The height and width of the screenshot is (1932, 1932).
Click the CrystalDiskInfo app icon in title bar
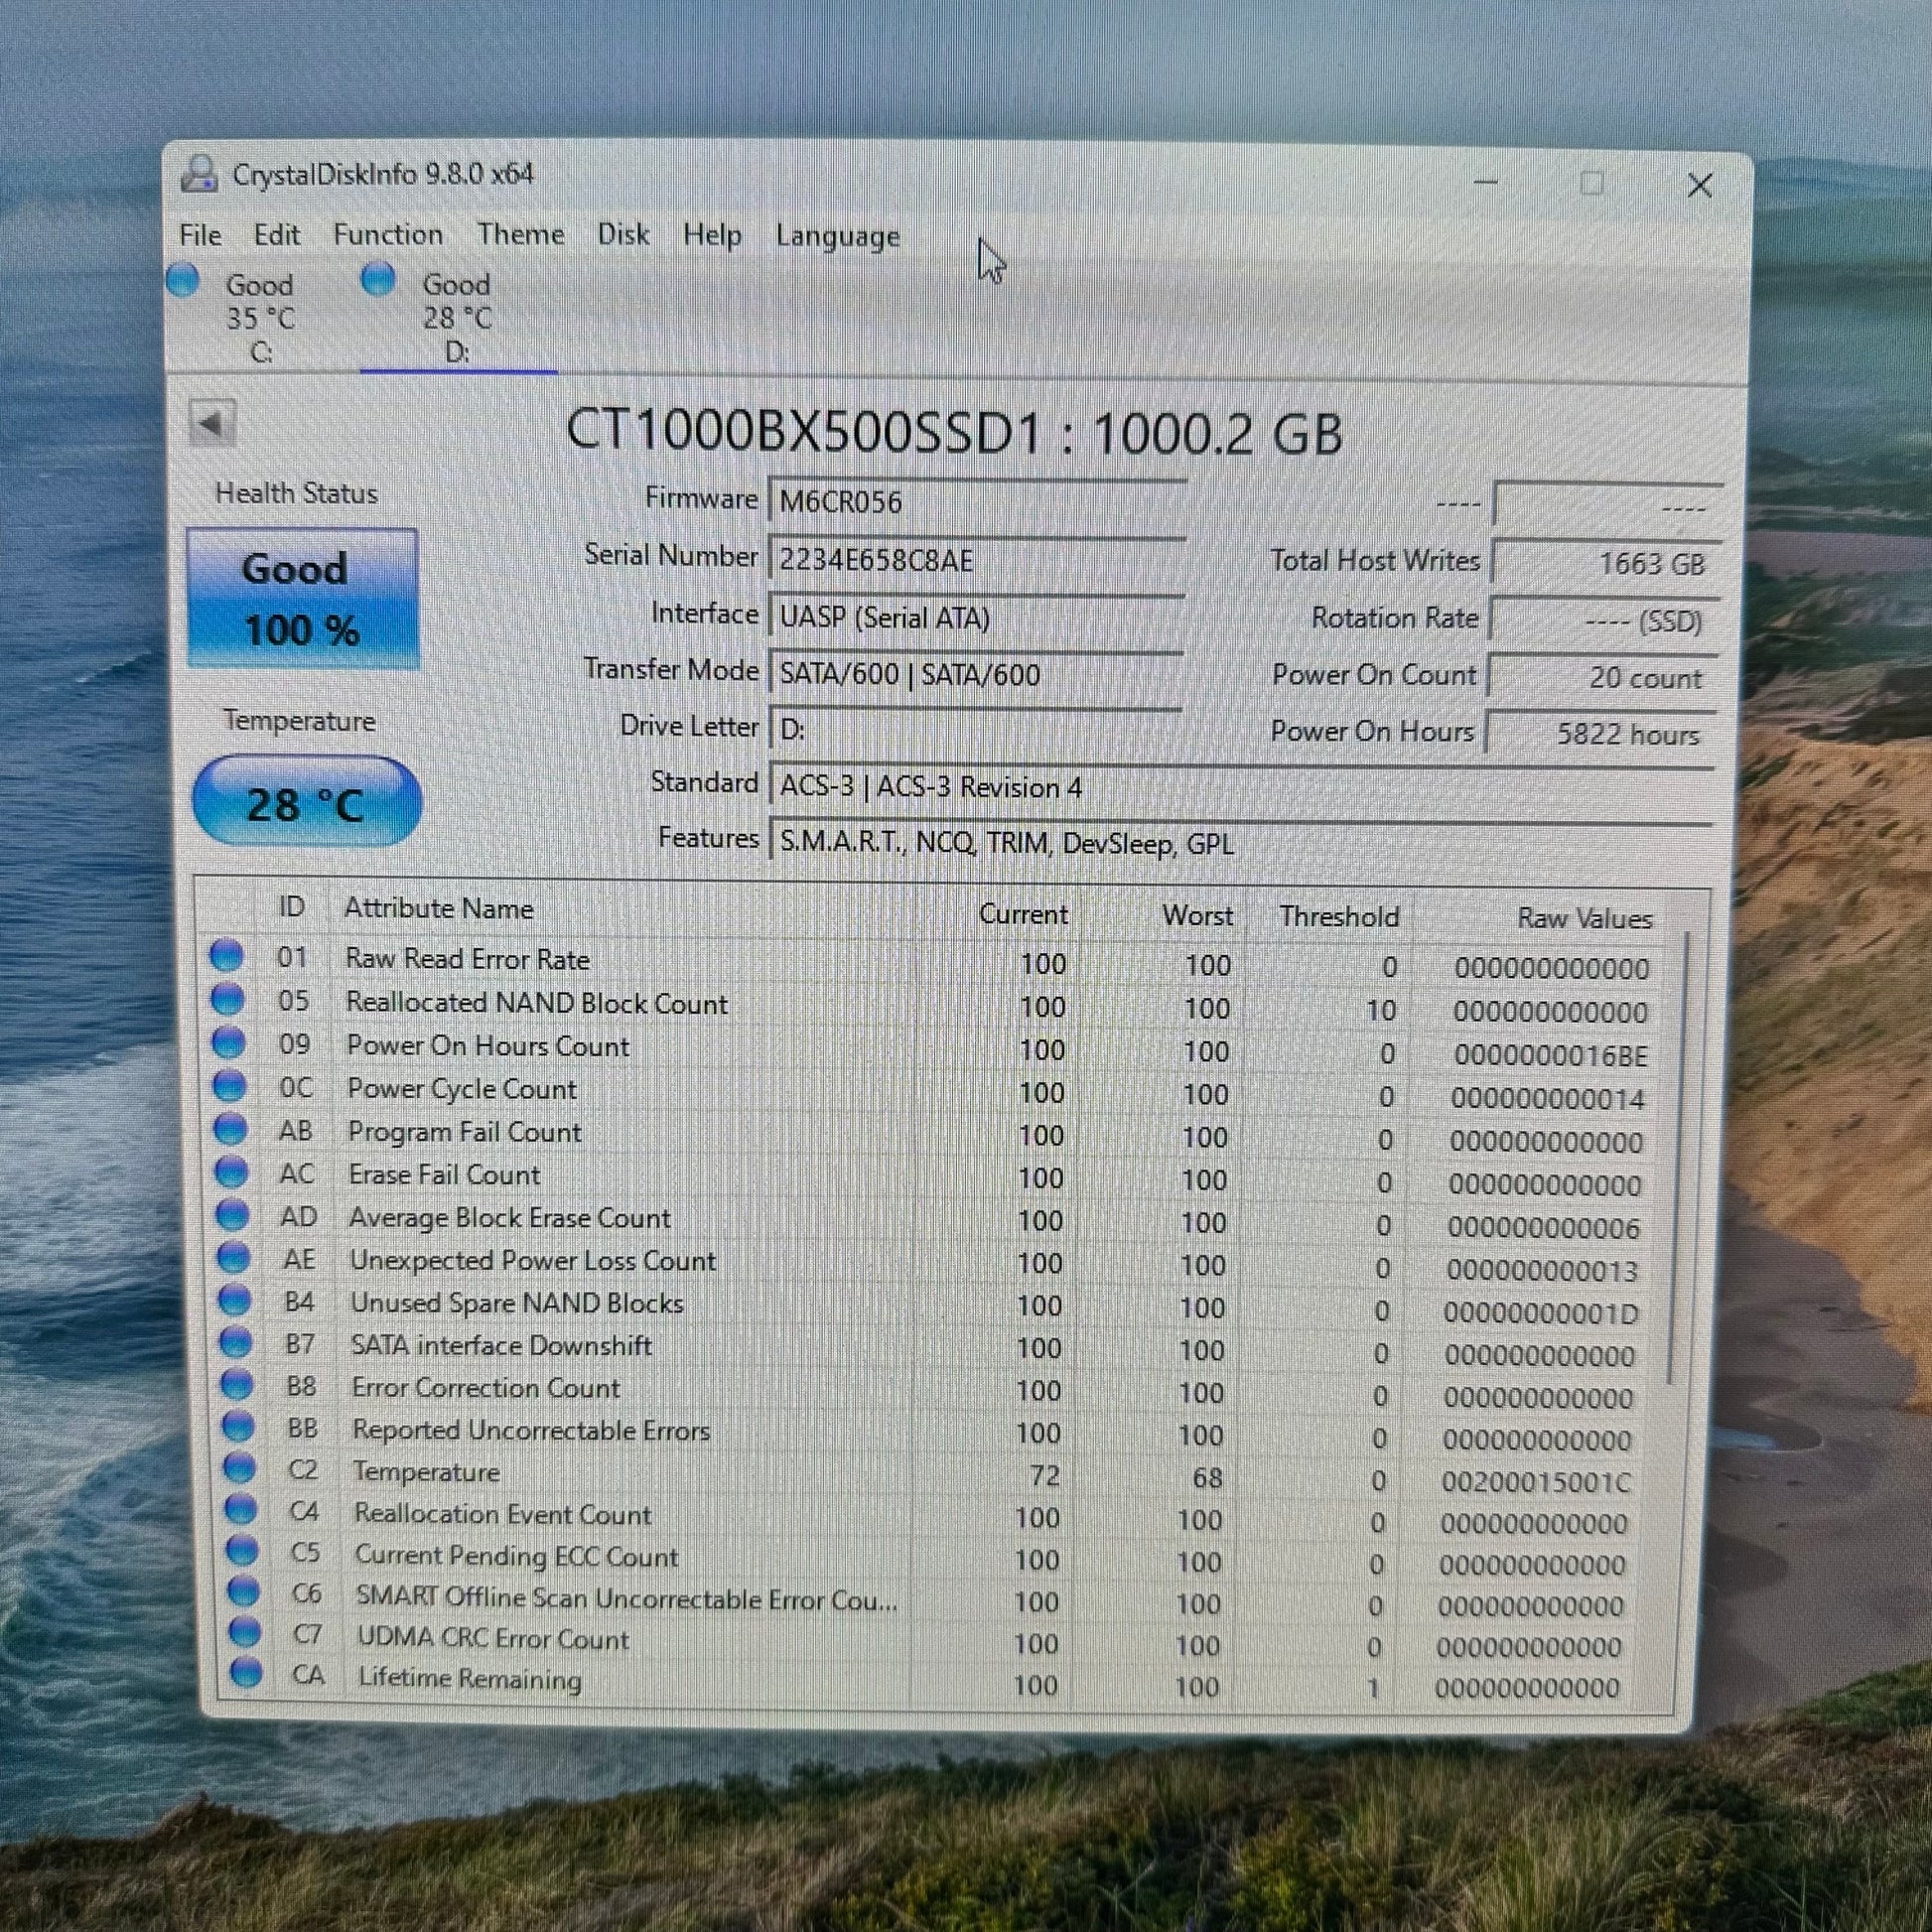[x=199, y=174]
